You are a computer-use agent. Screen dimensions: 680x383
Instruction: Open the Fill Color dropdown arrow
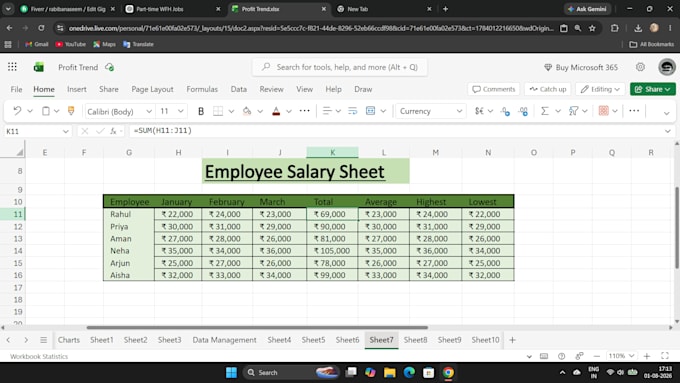coord(260,111)
